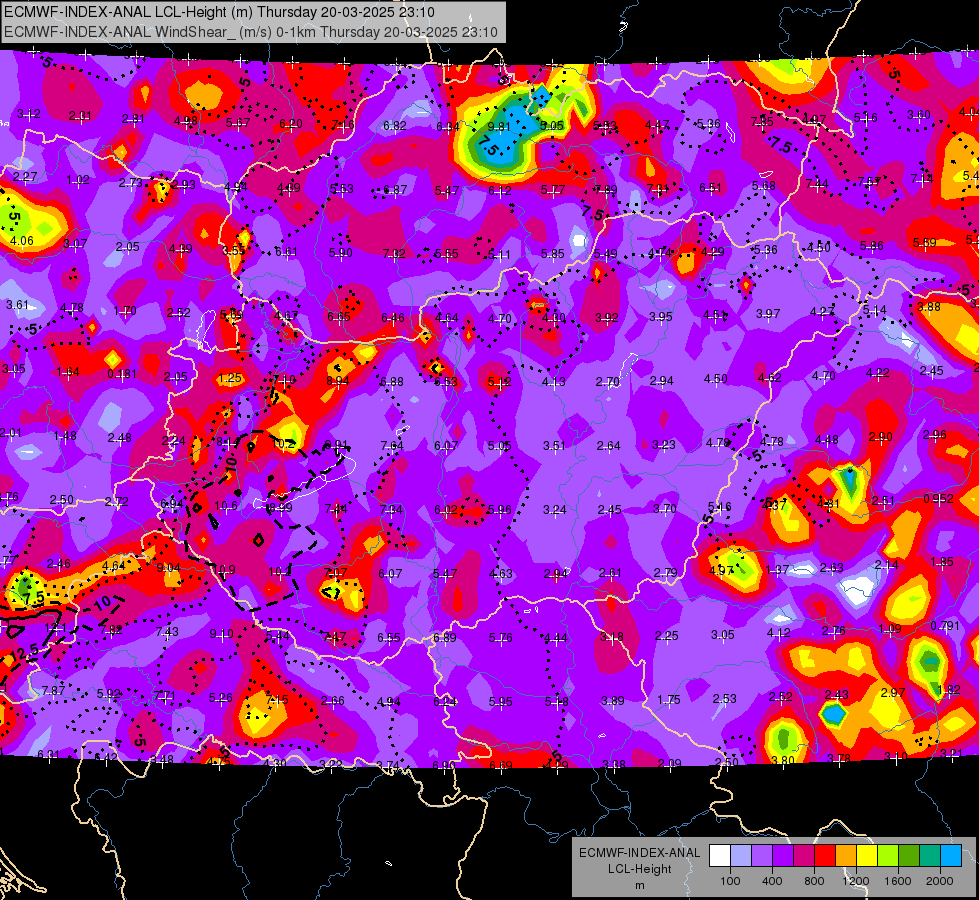Click the 3.51 wind shear value
The height and width of the screenshot is (900, 979).
click(x=554, y=445)
